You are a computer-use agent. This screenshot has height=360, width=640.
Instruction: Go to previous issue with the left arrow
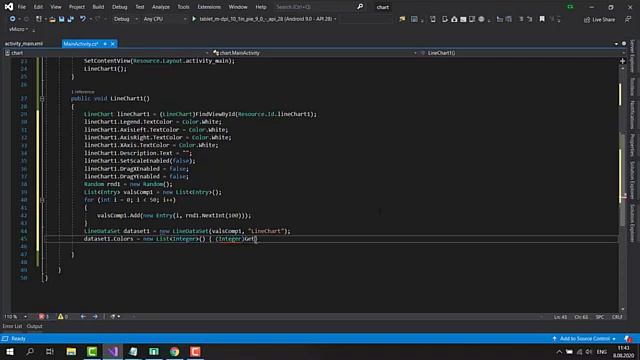tap(83, 317)
